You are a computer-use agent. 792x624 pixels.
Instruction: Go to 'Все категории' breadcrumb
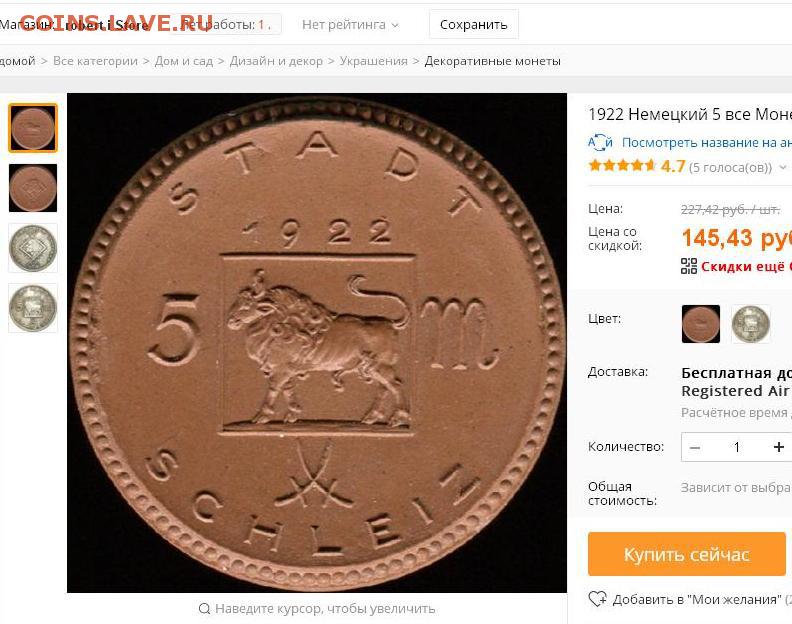(x=95, y=61)
